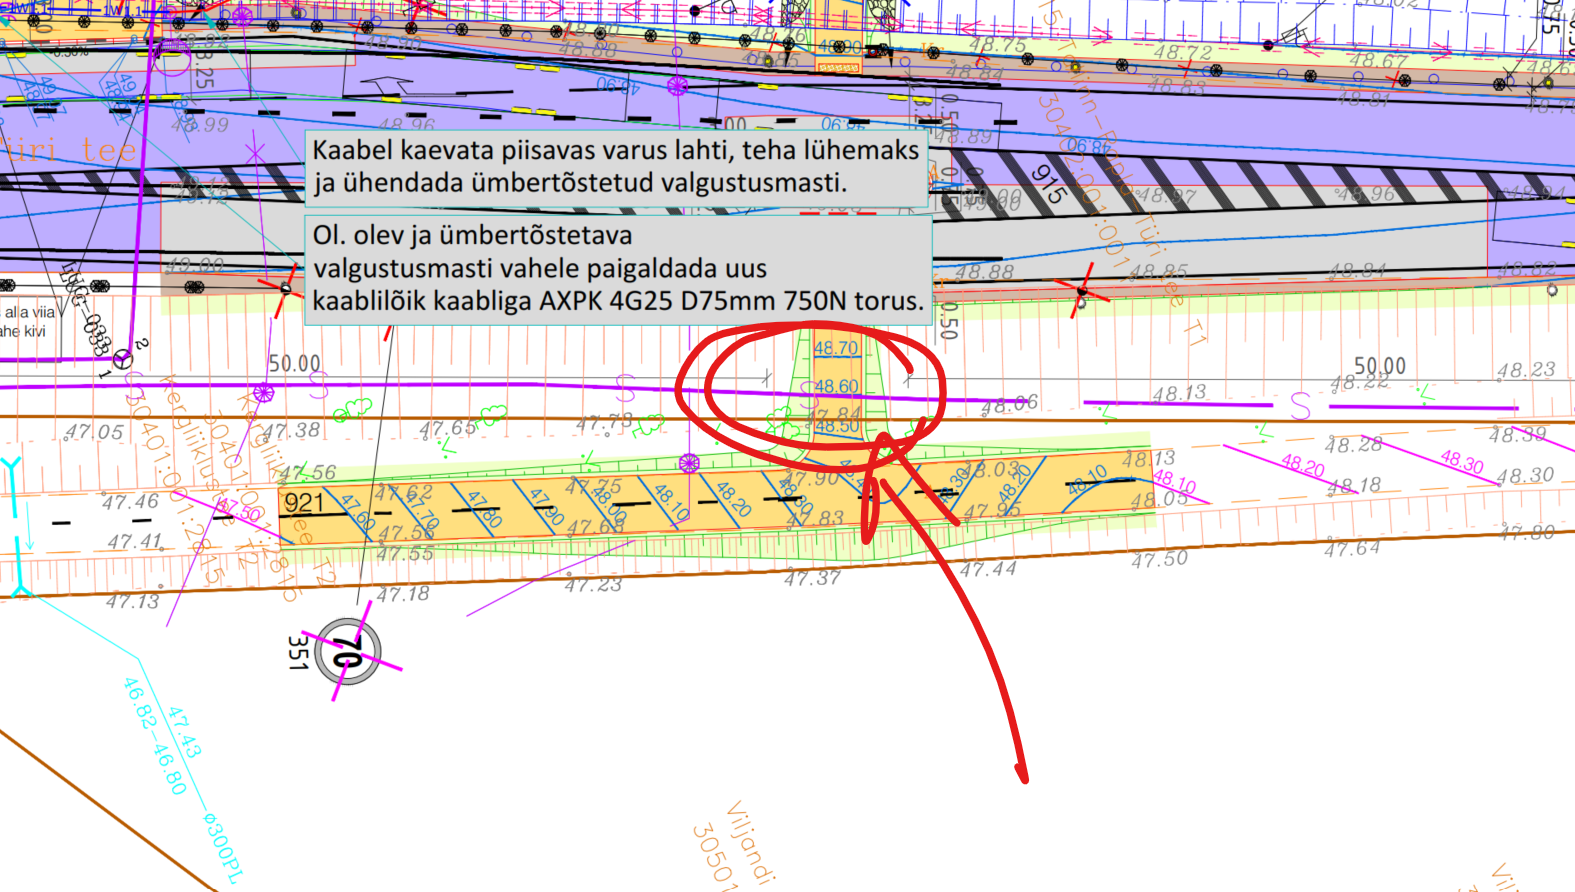This screenshot has width=1575, height=892.
Task: Click the 921 road marking label
Action: pyautogui.click(x=304, y=502)
